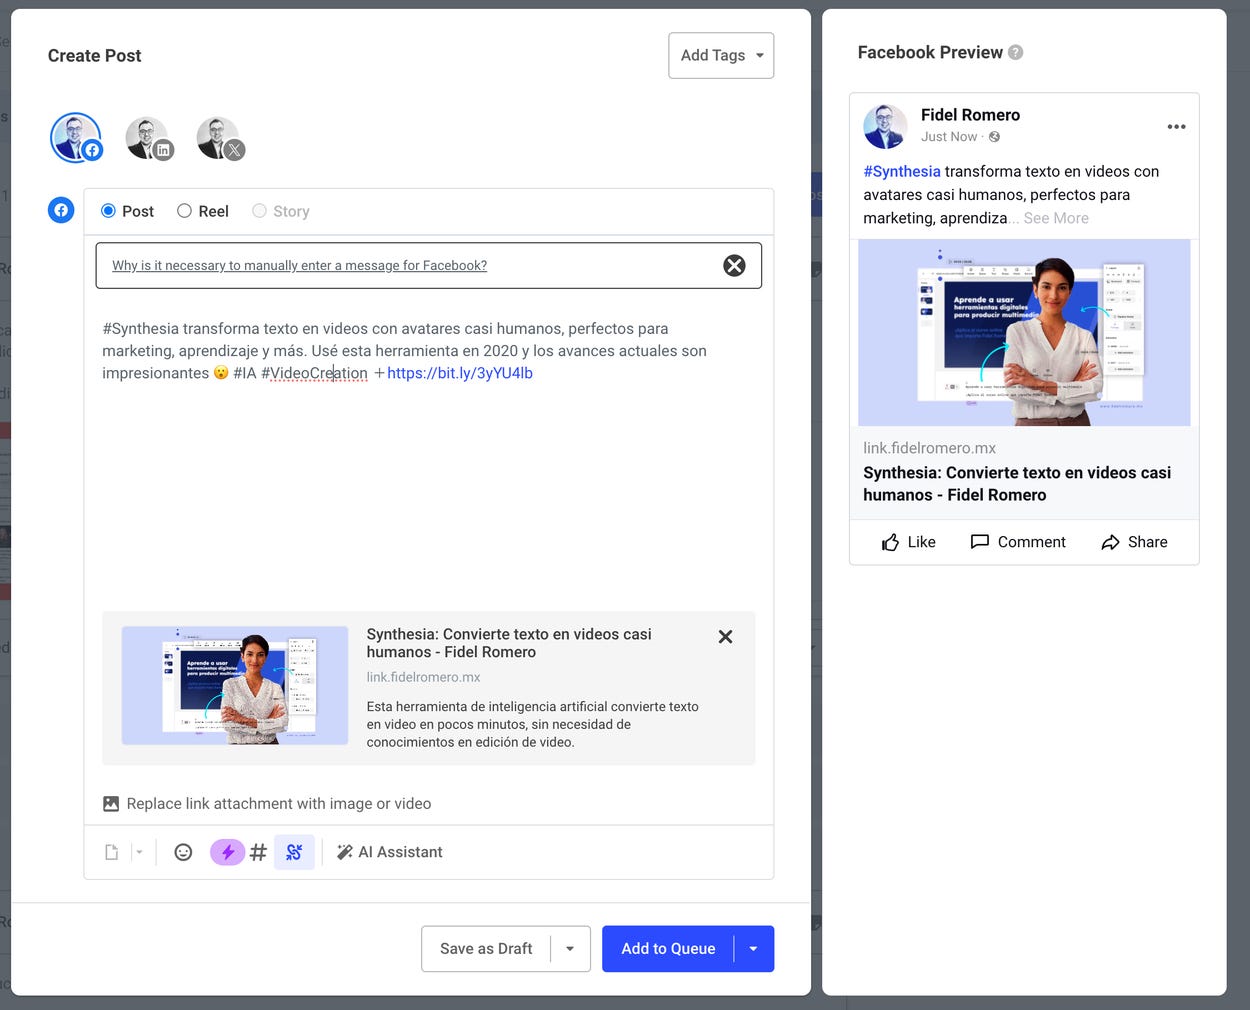Open the help link about Facebook message
The image size is (1250, 1010).
coord(299,265)
